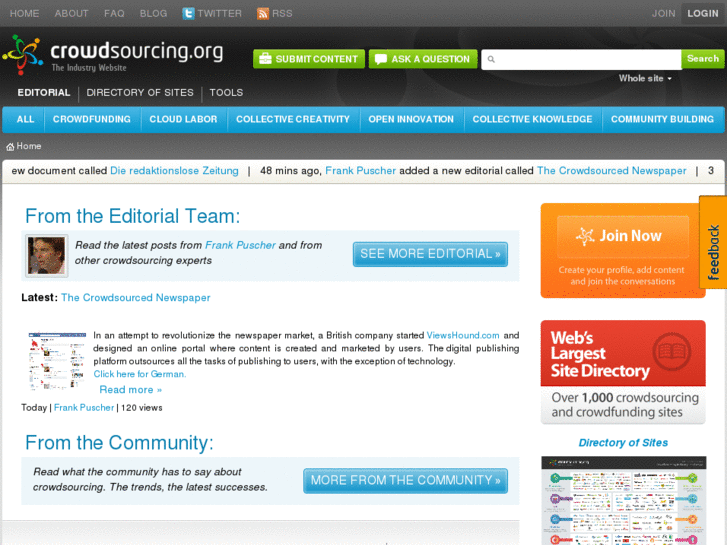Click MORE FROM THE COMMUNITY button
Screen dimensions: 727x545
[405, 481]
